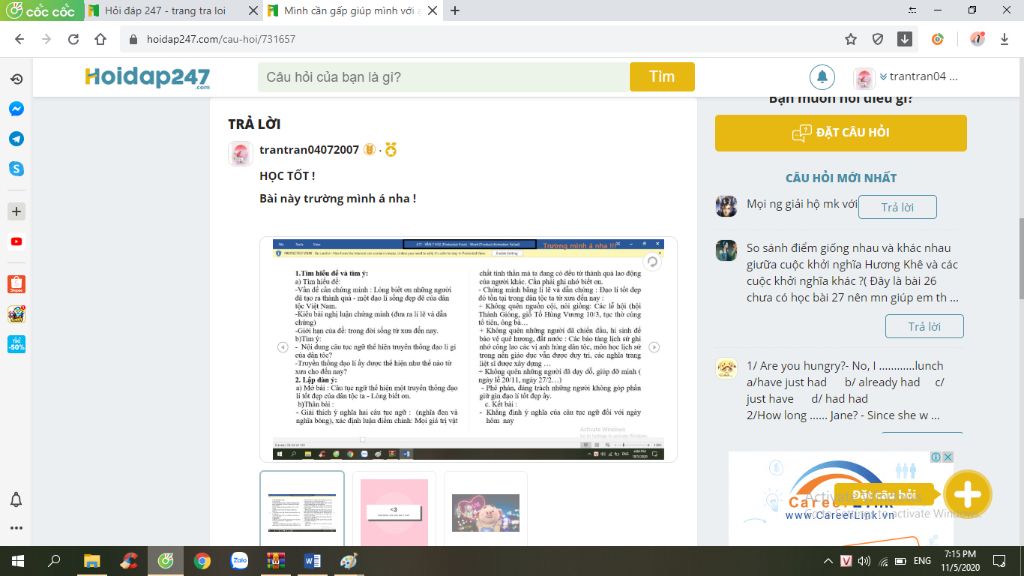Open the "Are you hungry?" question
The width and height of the screenshot is (1024, 576).
point(845,391)
